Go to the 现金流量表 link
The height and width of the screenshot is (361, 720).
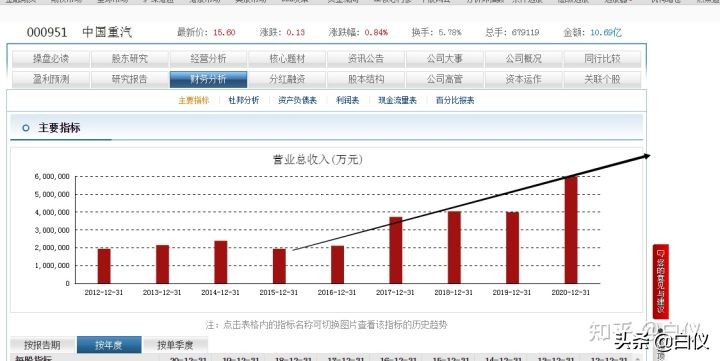(397, 100)
